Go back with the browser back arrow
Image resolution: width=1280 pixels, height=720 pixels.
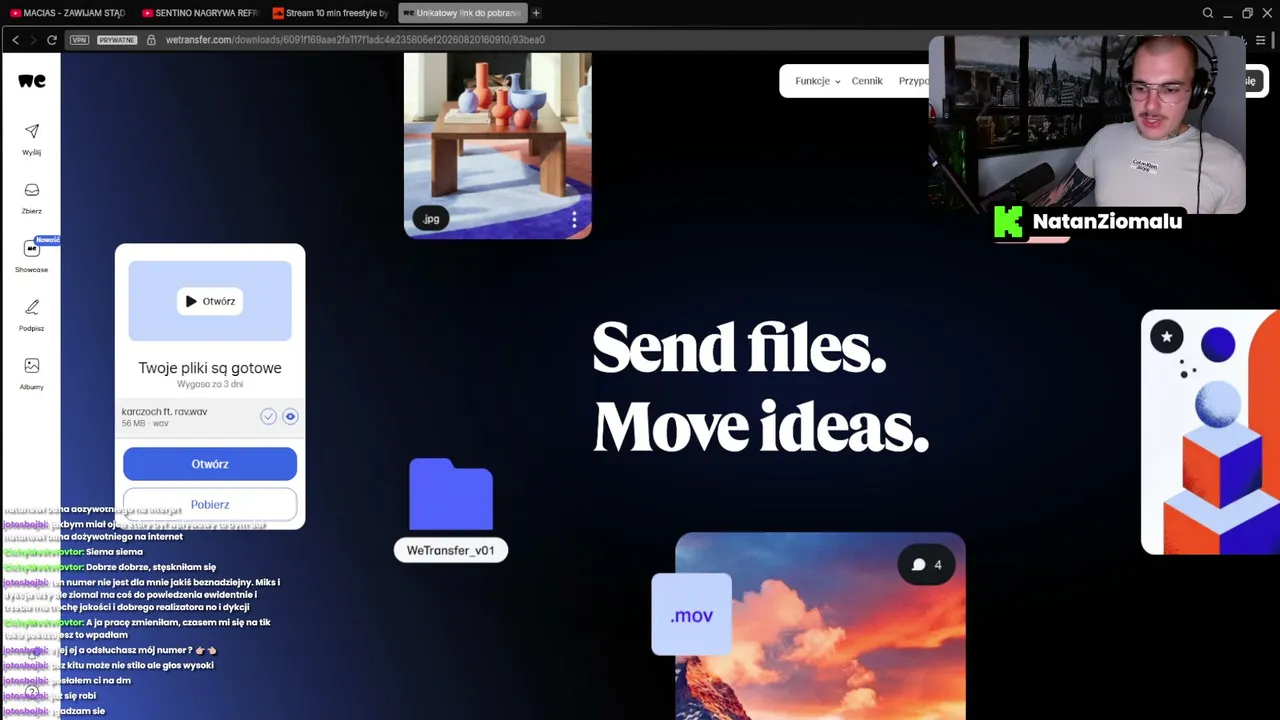15,40
